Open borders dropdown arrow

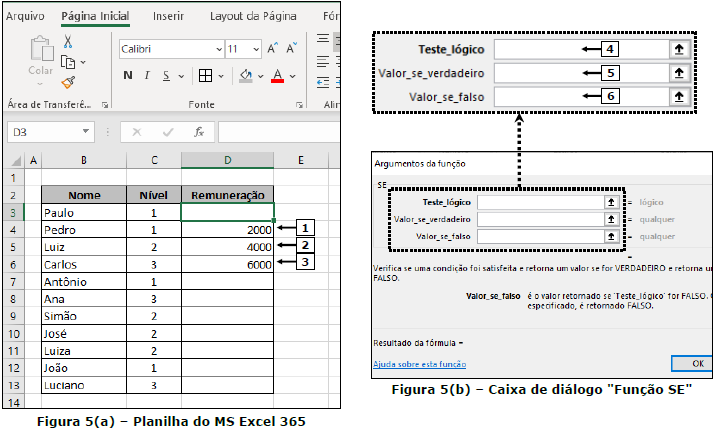221,76
